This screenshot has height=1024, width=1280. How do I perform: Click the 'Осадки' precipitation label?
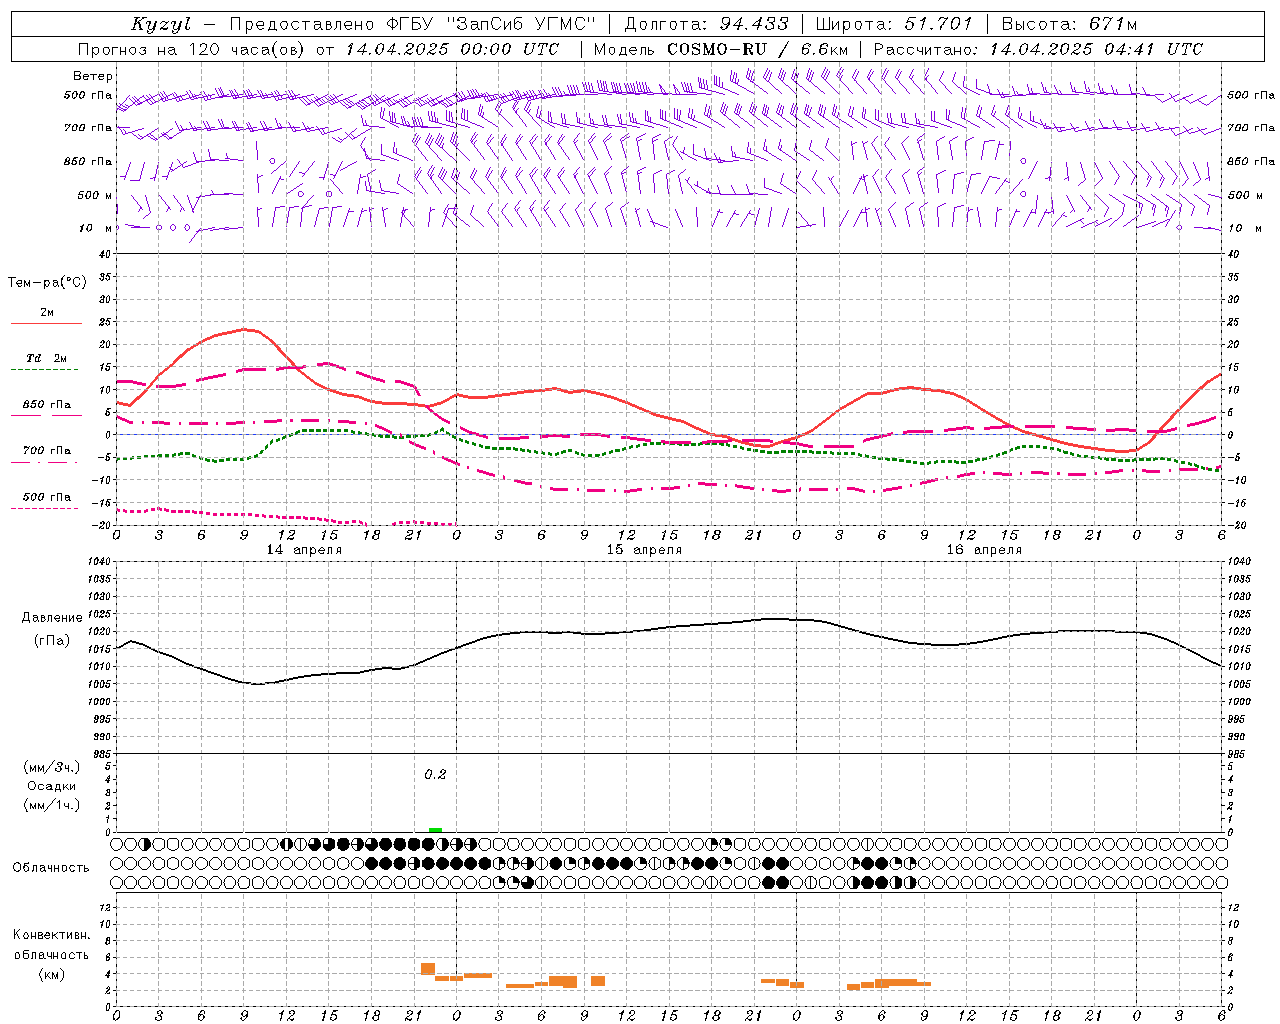click(x=52, y=786)
